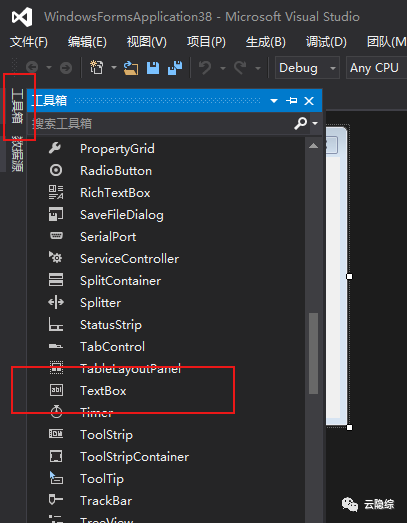
Task: Click the form's right-middle resize handle
Action: point(349,276)
